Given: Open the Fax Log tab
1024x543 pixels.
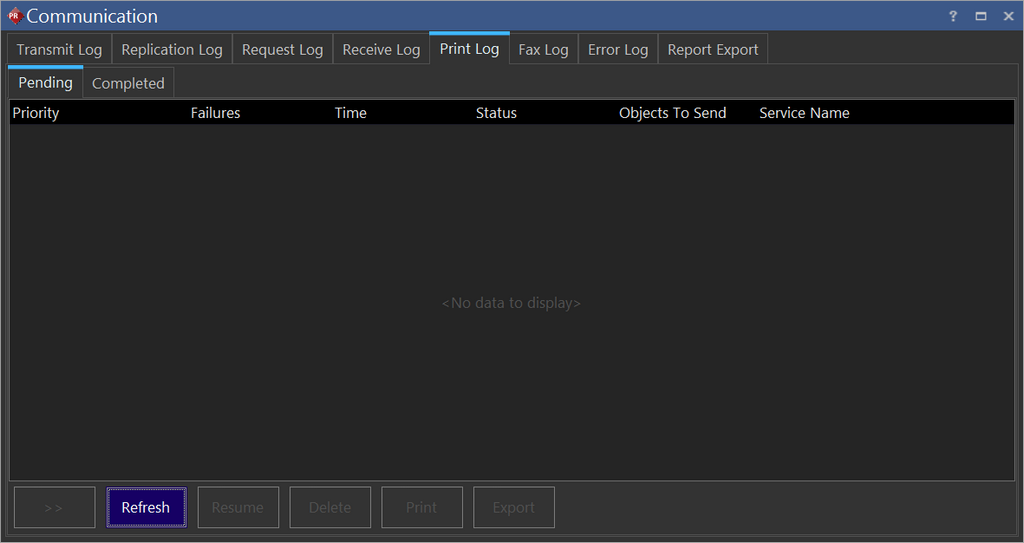Looking at the screenshot, I should tap(543, 50).
